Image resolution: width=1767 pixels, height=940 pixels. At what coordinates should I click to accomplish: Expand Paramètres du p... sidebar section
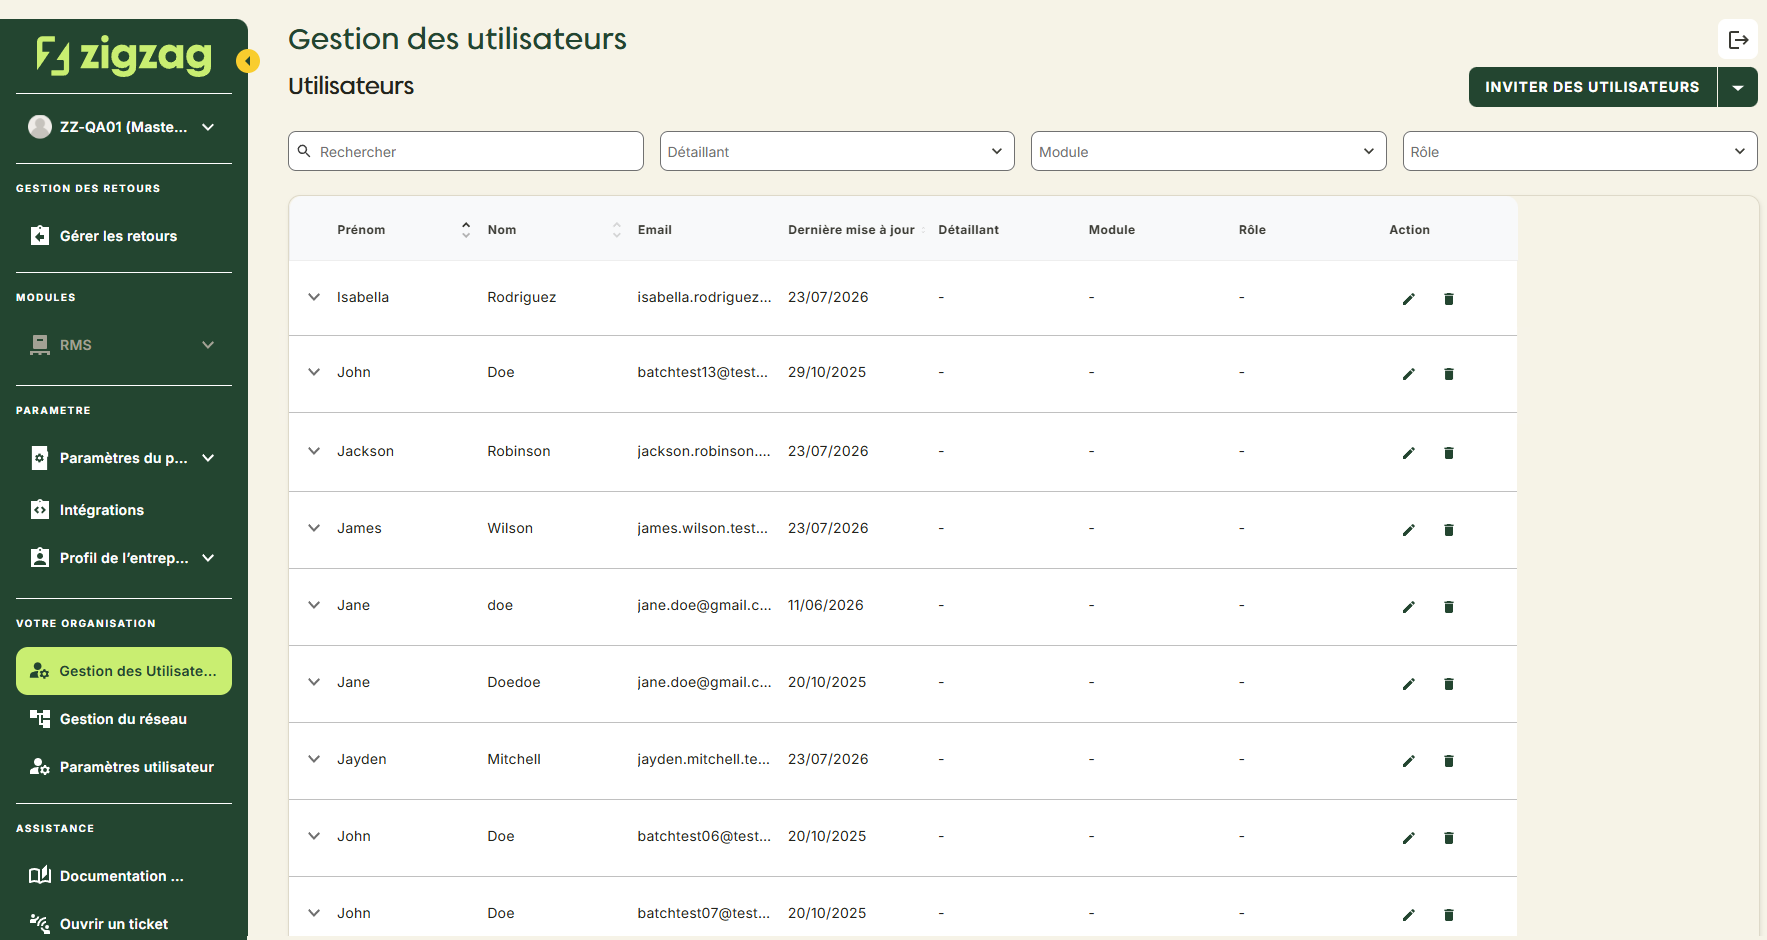[x=123, y=458]
